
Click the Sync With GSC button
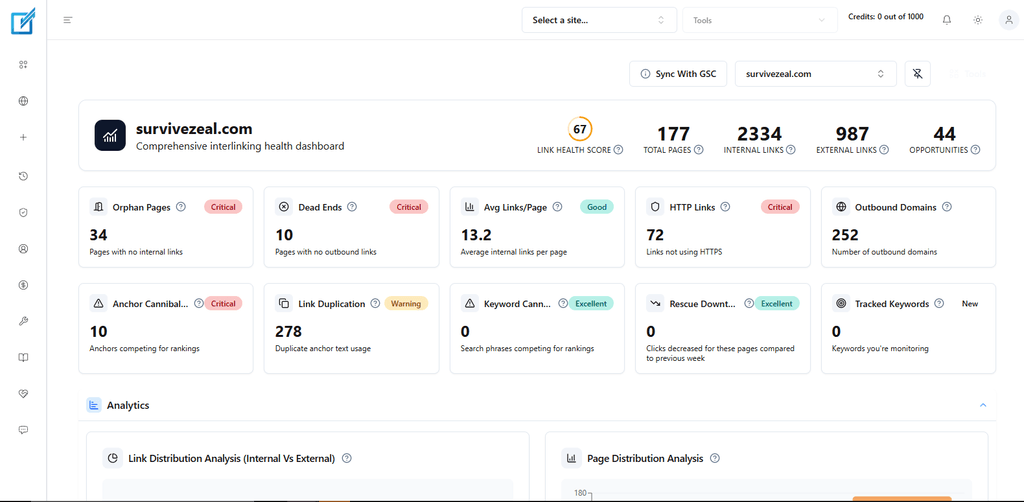678,74
